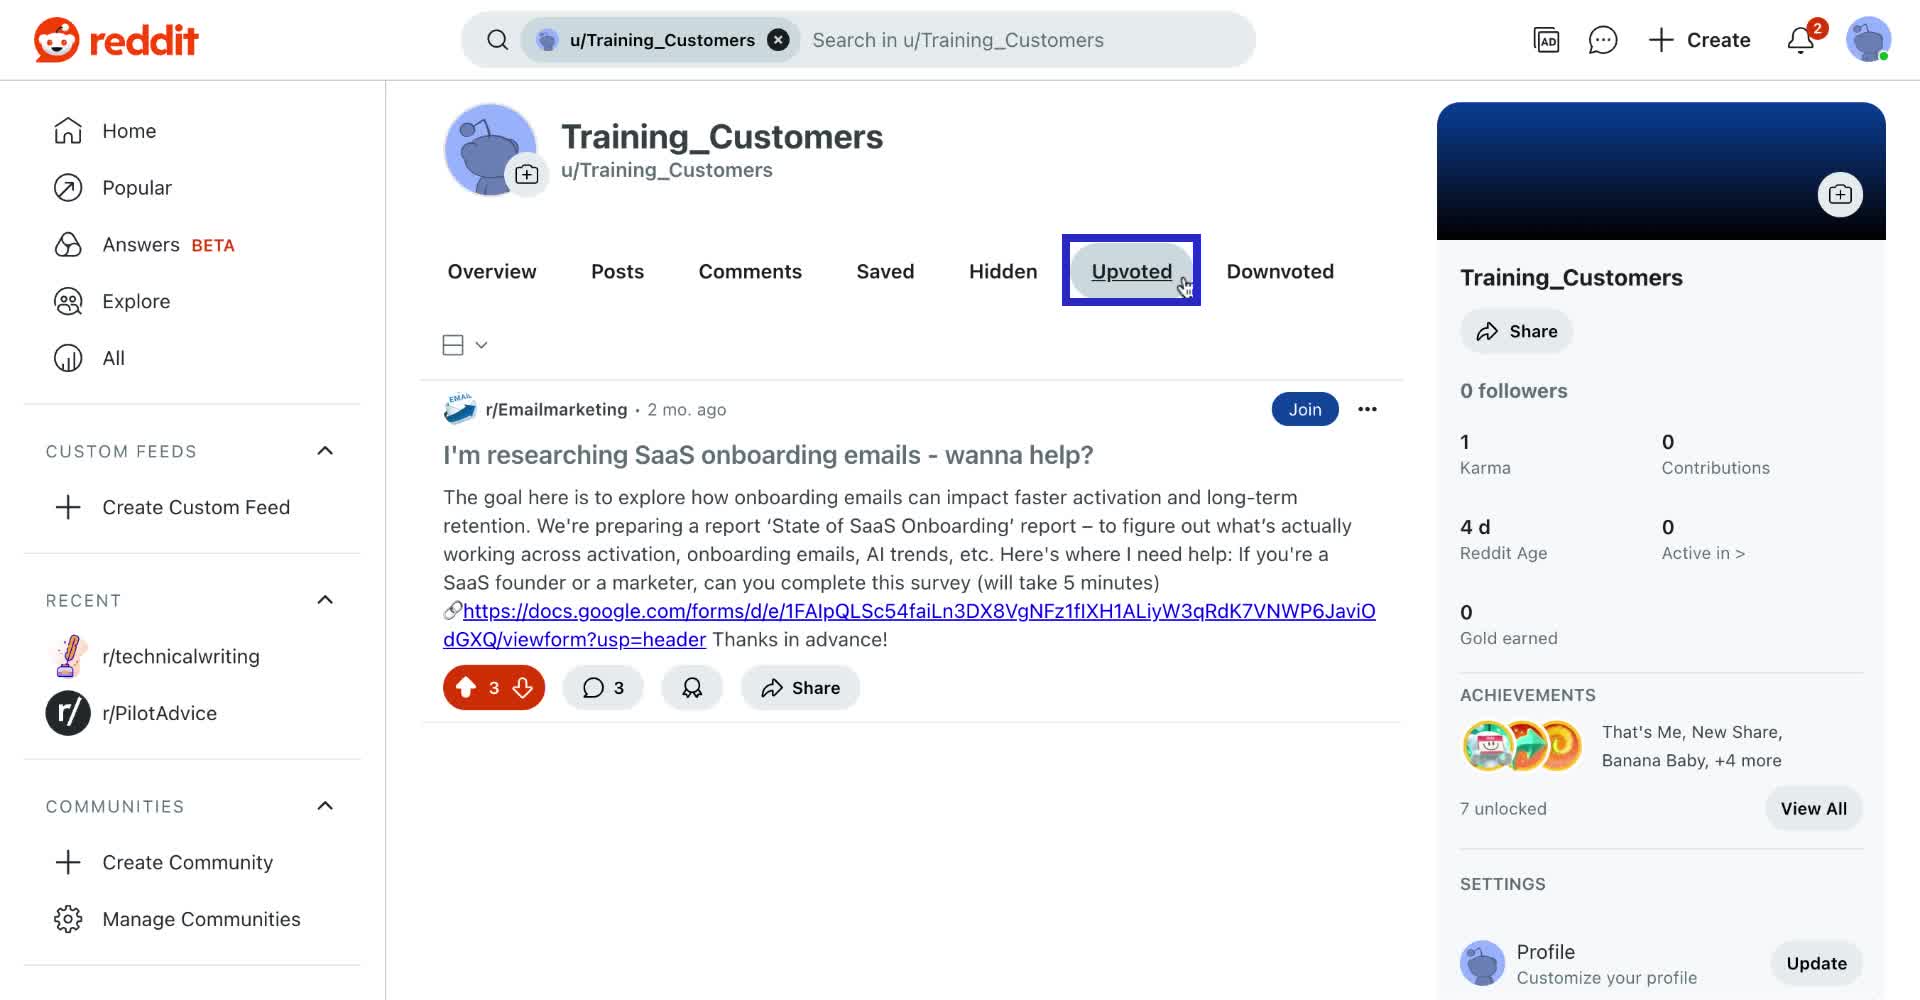Open the achievement badge thumbnails
The height and width of the screenshot is (1000, 1920).
click(x=1521, y=745)
